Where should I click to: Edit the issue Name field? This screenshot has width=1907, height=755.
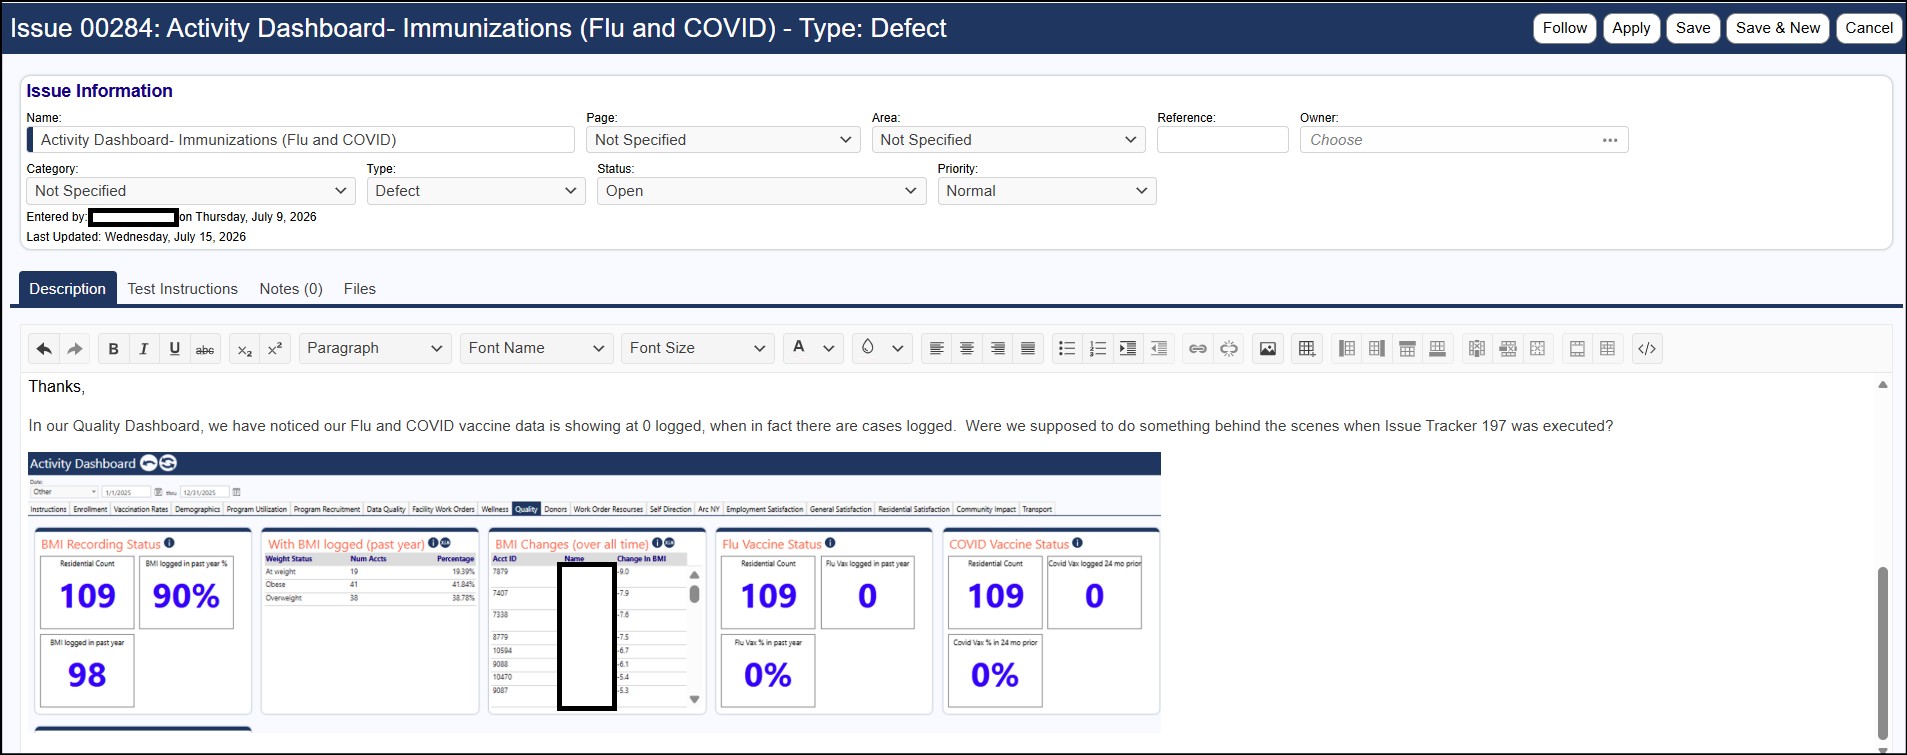[303, 140]
